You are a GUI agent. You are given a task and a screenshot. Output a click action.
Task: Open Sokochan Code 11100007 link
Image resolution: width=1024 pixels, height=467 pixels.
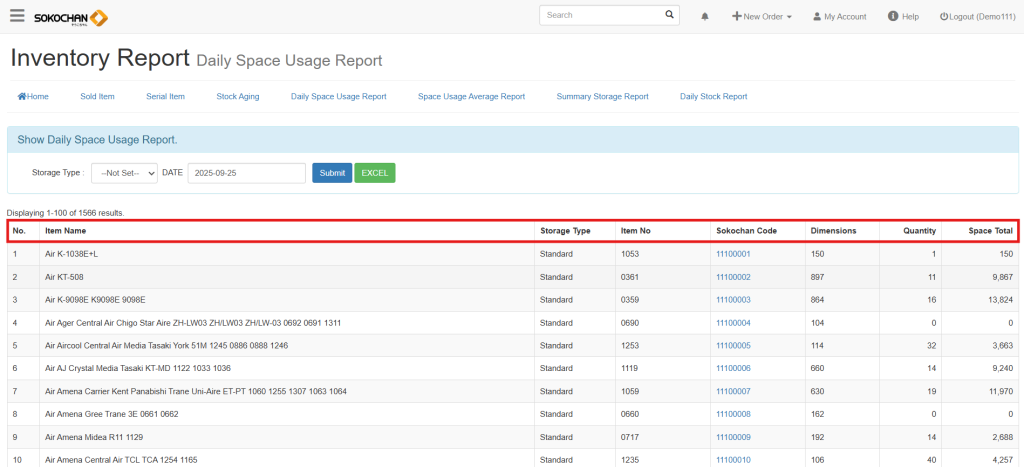tap(733, 390)
